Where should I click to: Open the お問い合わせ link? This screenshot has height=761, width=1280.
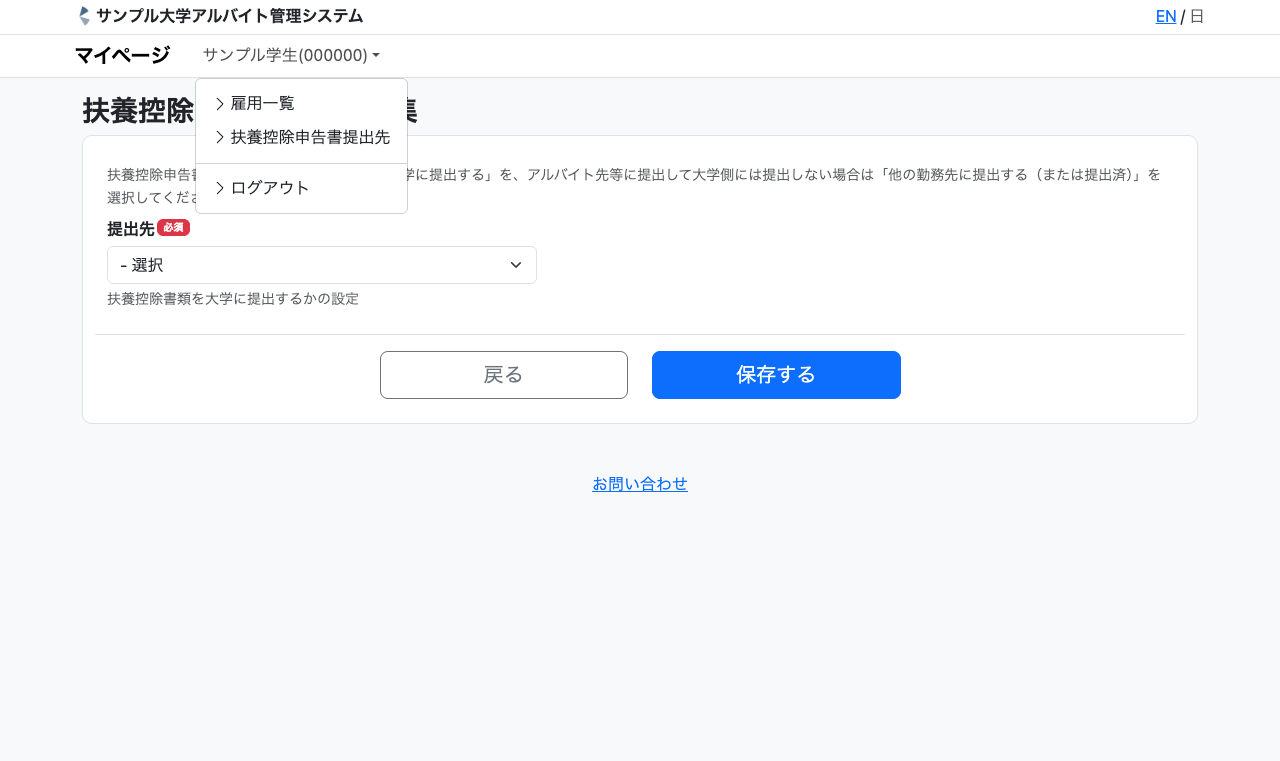(x=640, y=484)
